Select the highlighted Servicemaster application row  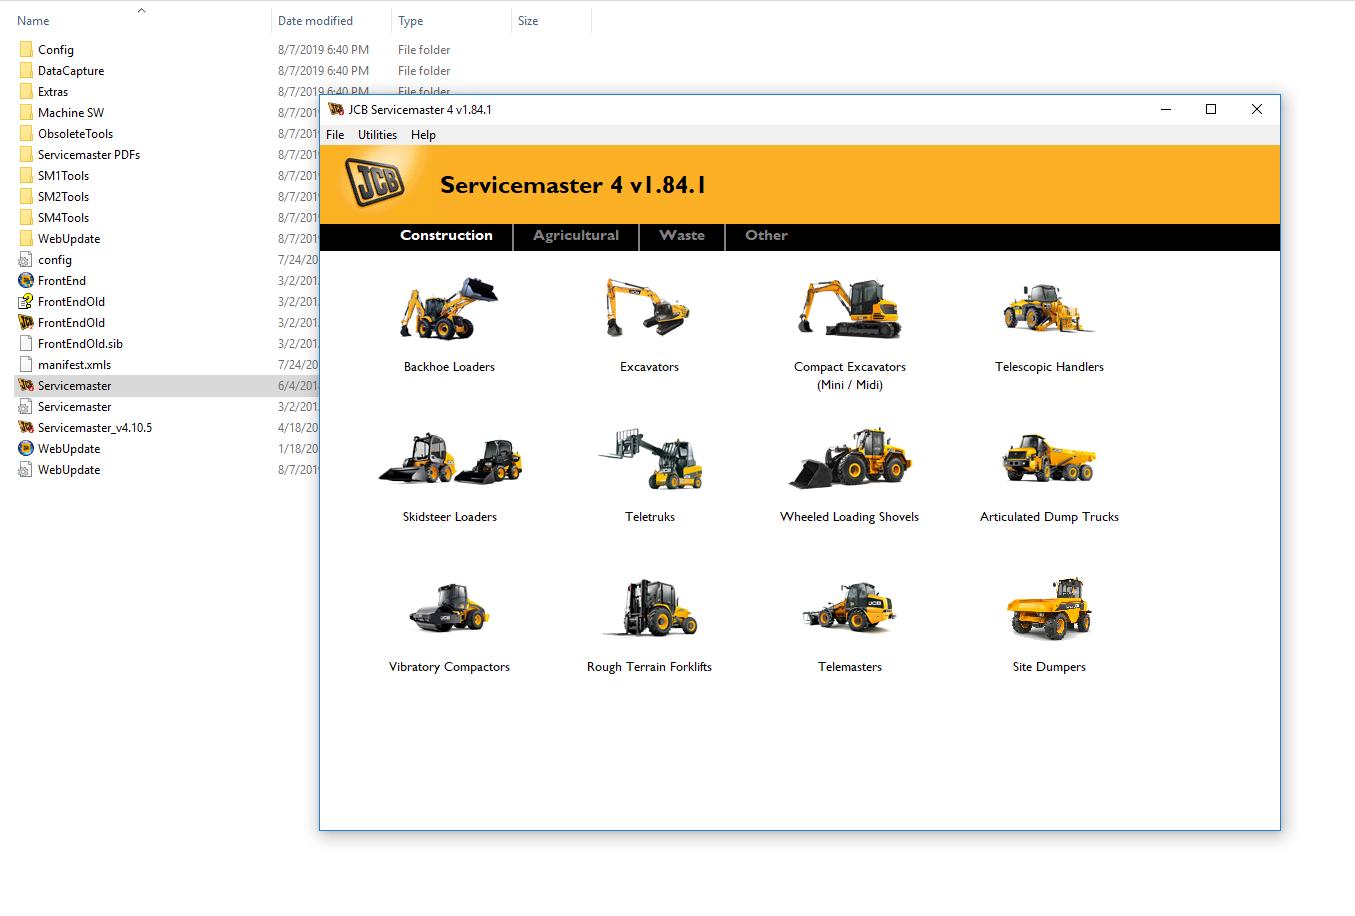(166, 385)
